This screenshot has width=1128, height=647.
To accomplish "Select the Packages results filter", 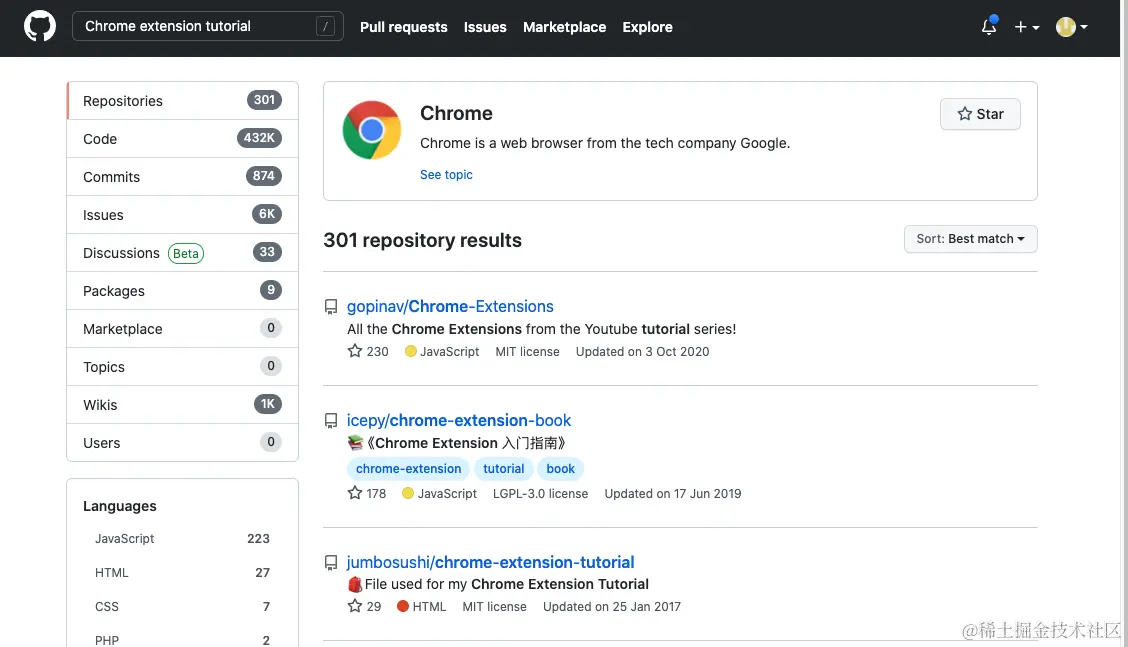I will 182,291.
